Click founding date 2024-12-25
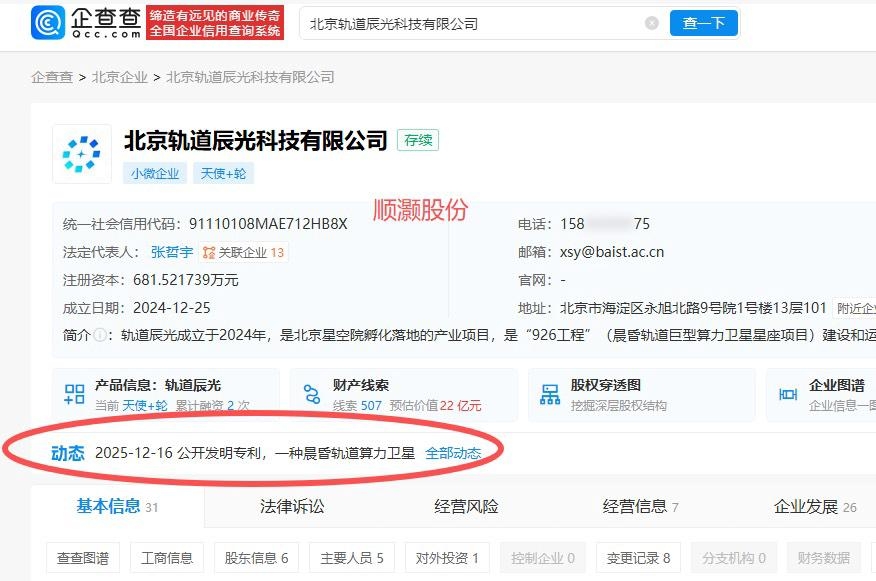Screen dimensions: 876x581 pyautogui.click(x=172, y=308)
